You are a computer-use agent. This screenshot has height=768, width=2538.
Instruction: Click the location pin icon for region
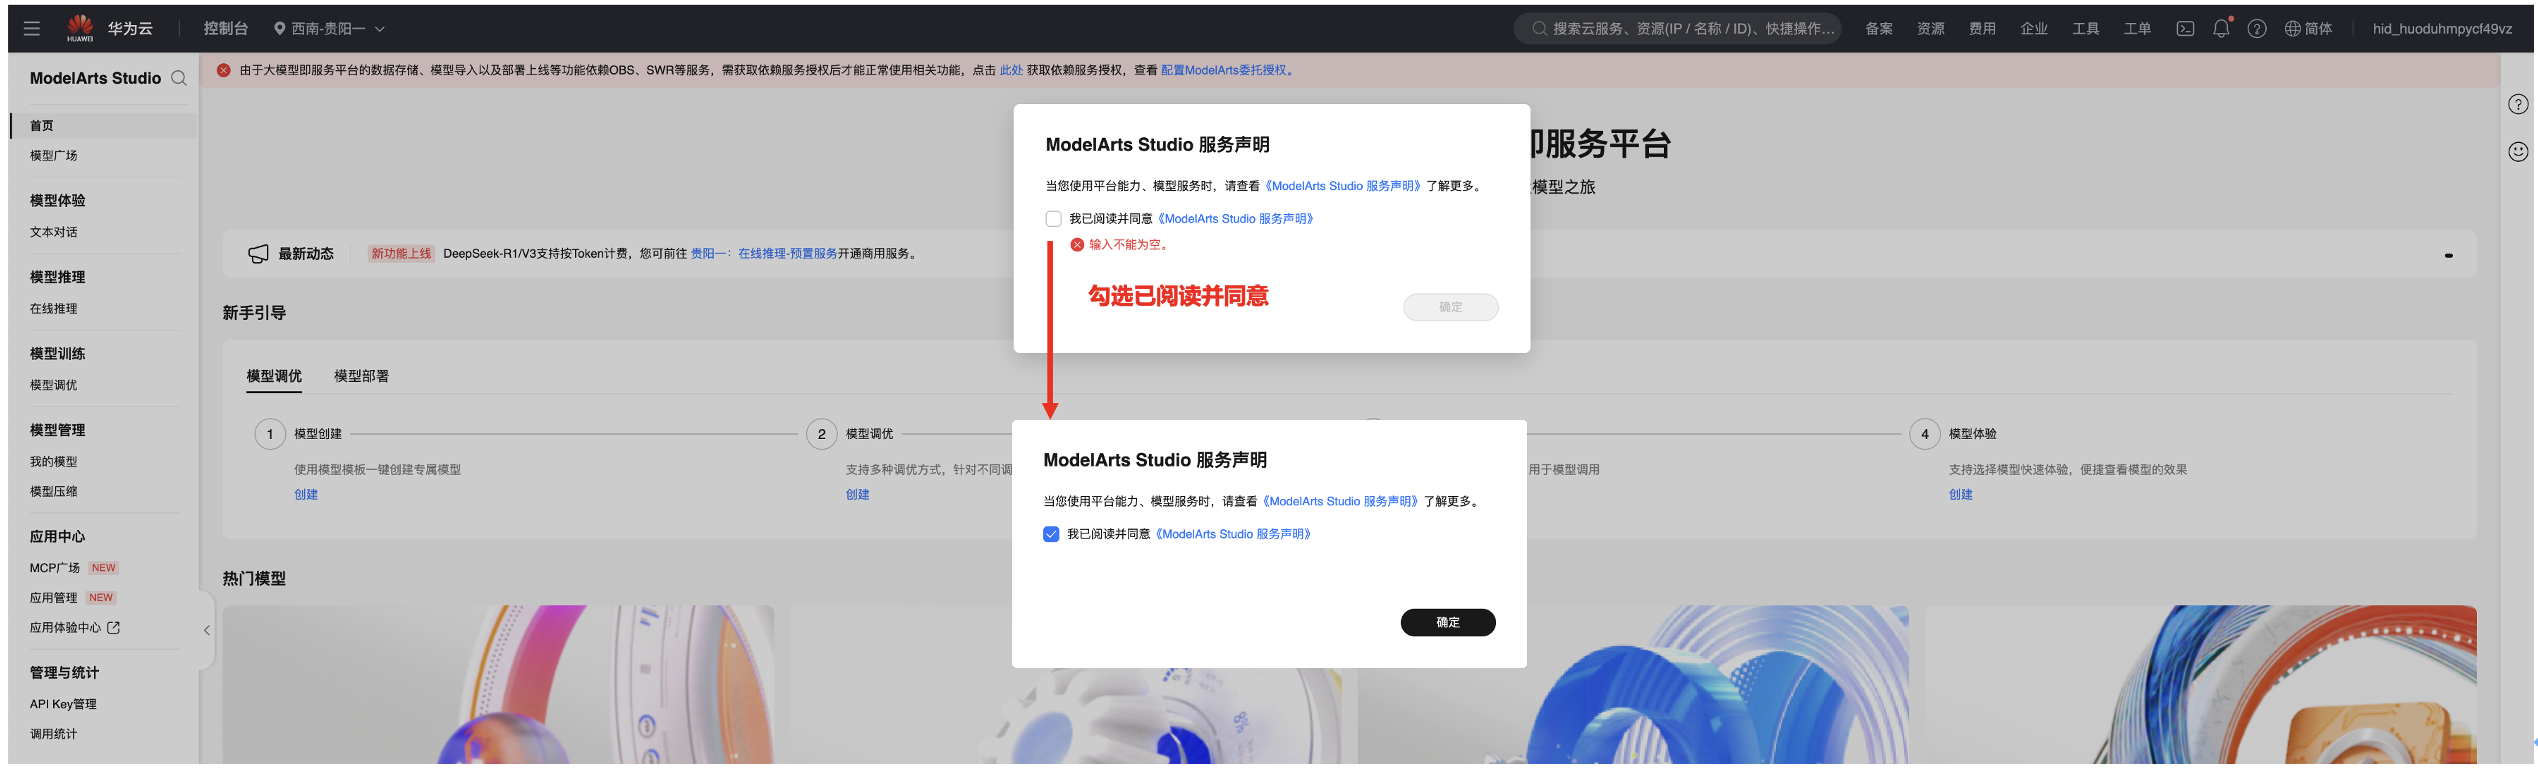click(280, 28)
